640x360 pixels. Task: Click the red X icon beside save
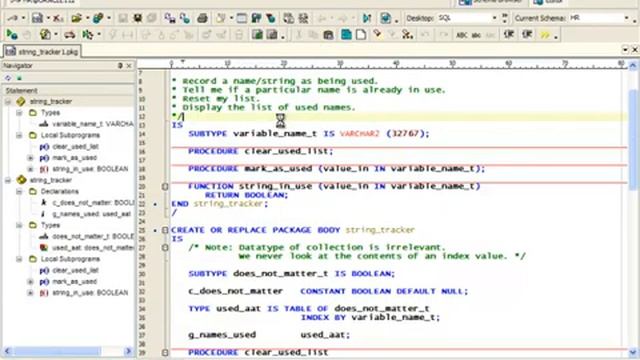58,18
